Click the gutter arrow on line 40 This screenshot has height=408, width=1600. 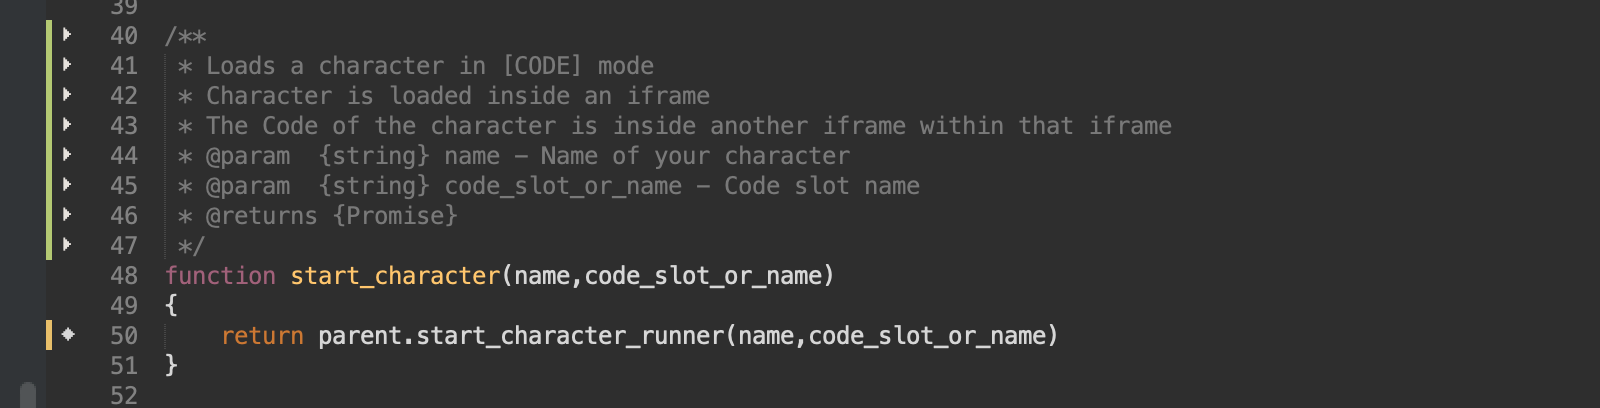coord(67,35)
